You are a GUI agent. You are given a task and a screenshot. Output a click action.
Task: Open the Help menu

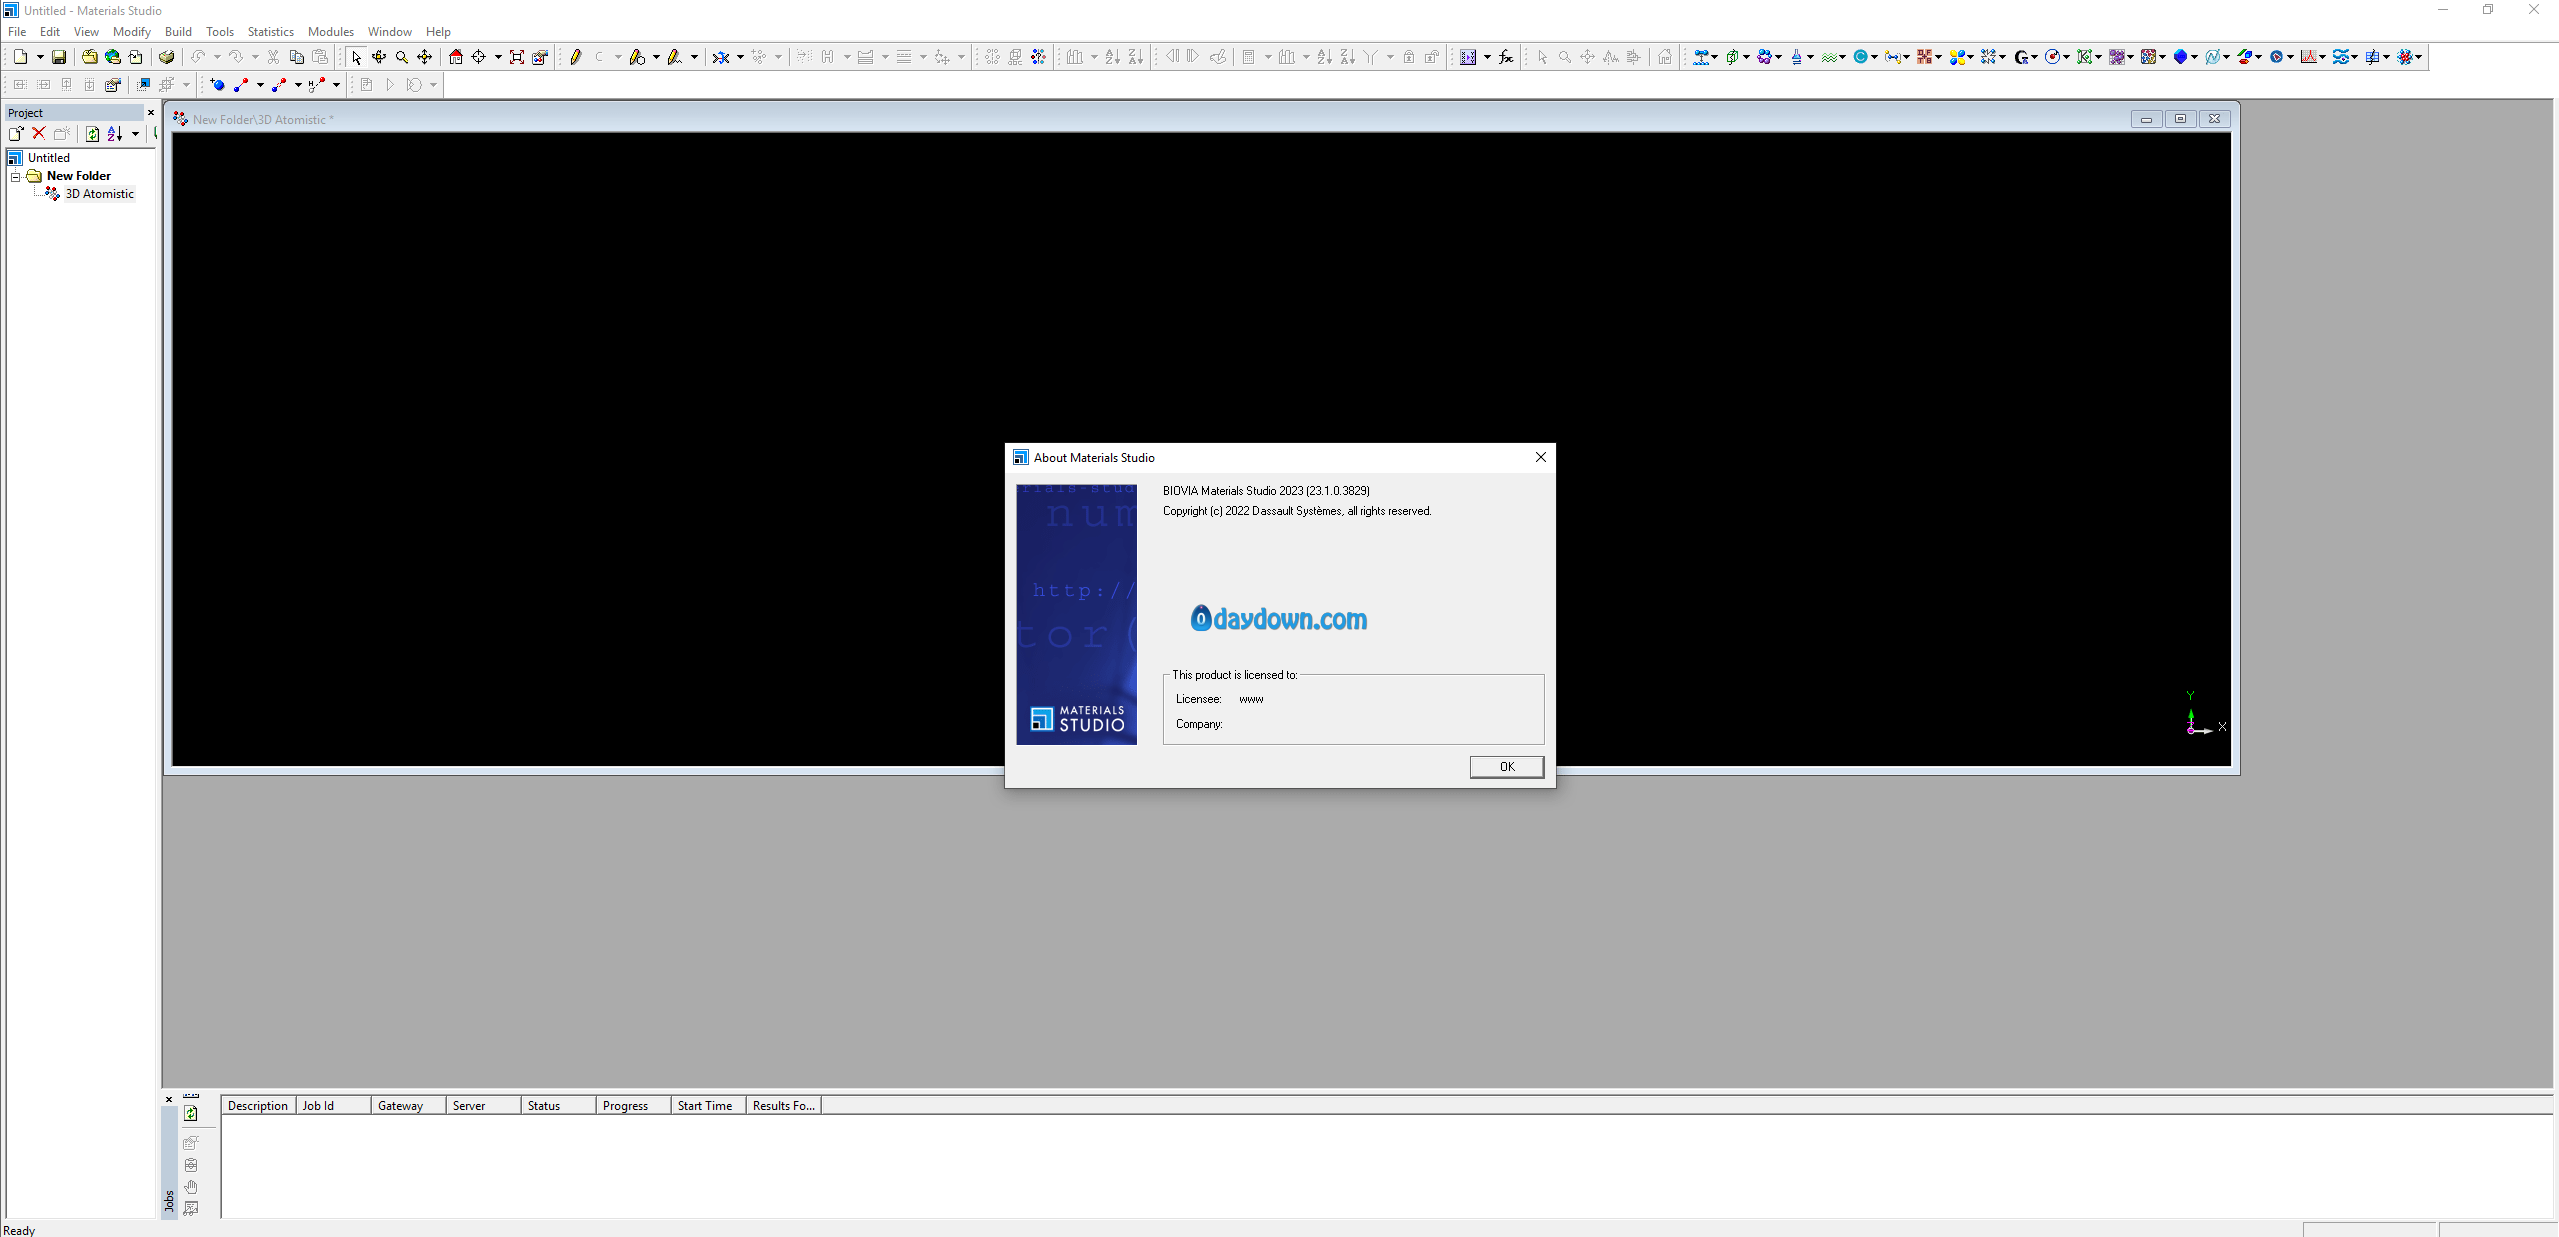click(438, 31)
